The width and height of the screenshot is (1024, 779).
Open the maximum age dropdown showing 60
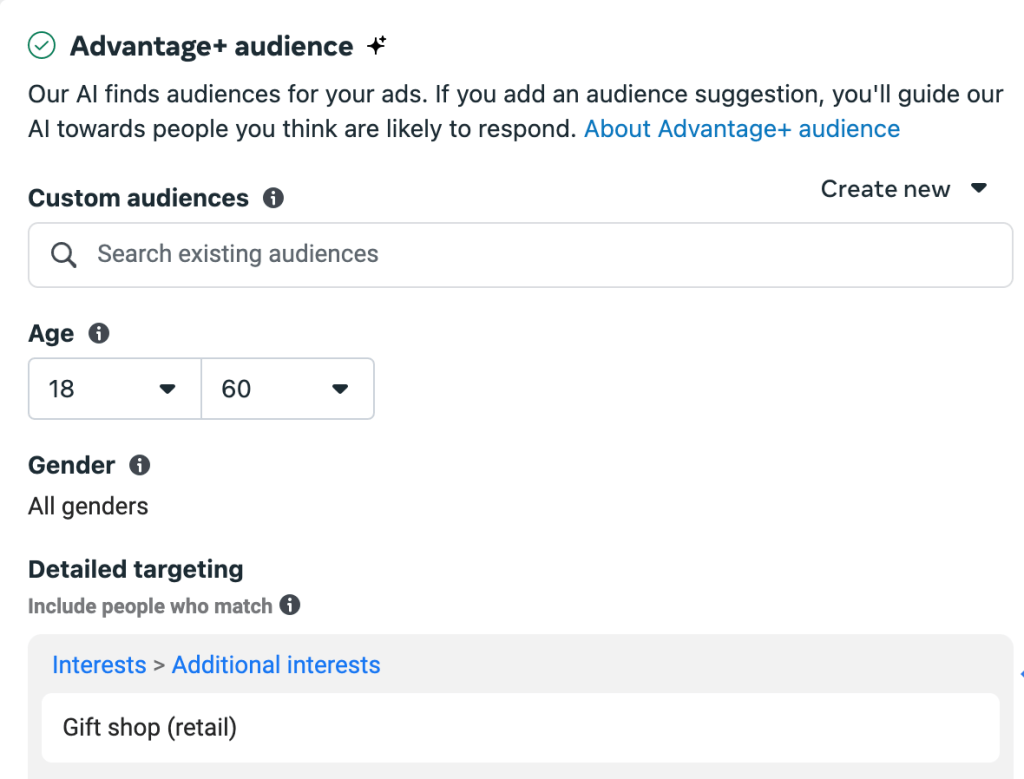click(x=287, y=389)
